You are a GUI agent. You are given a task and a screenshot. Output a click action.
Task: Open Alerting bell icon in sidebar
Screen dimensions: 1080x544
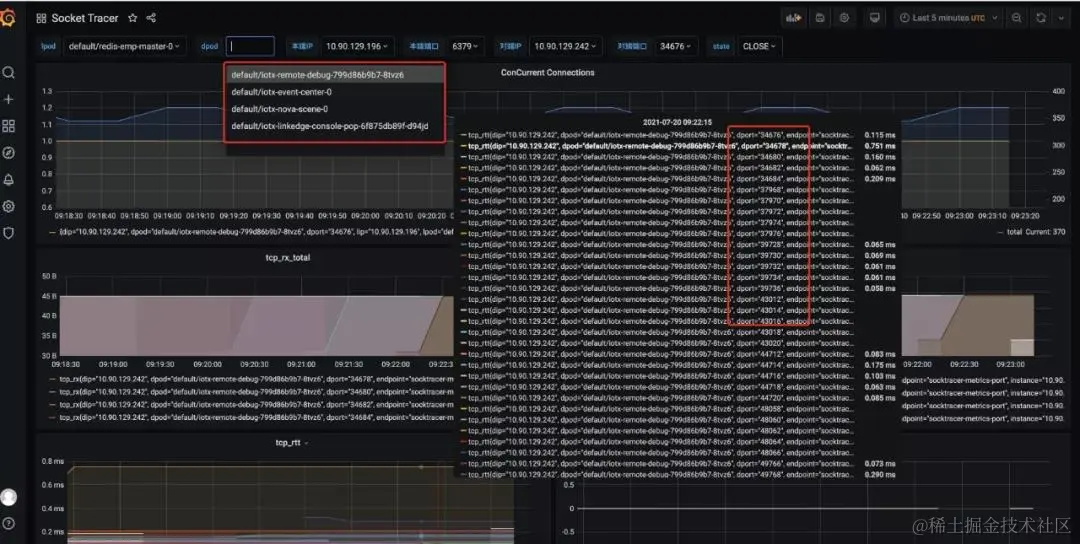point(8,180)
